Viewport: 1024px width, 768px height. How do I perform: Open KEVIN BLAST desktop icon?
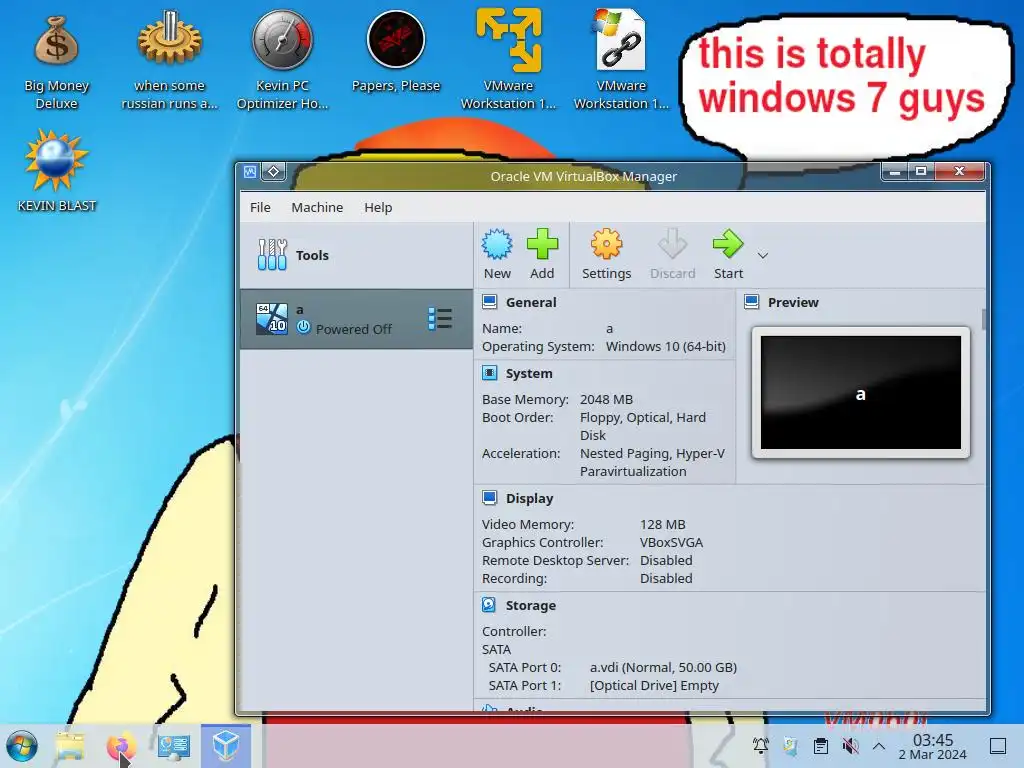pos(56,171)
